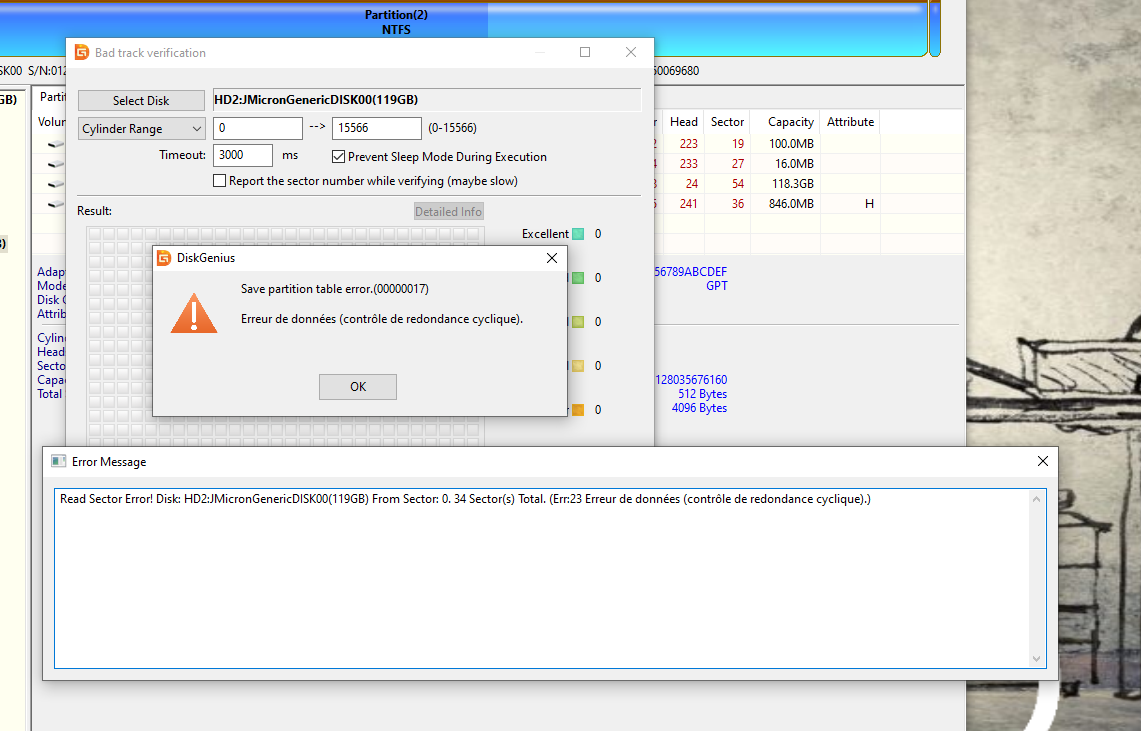
Task: Select the drive icon in the first volume row
Action: point(56,144)
